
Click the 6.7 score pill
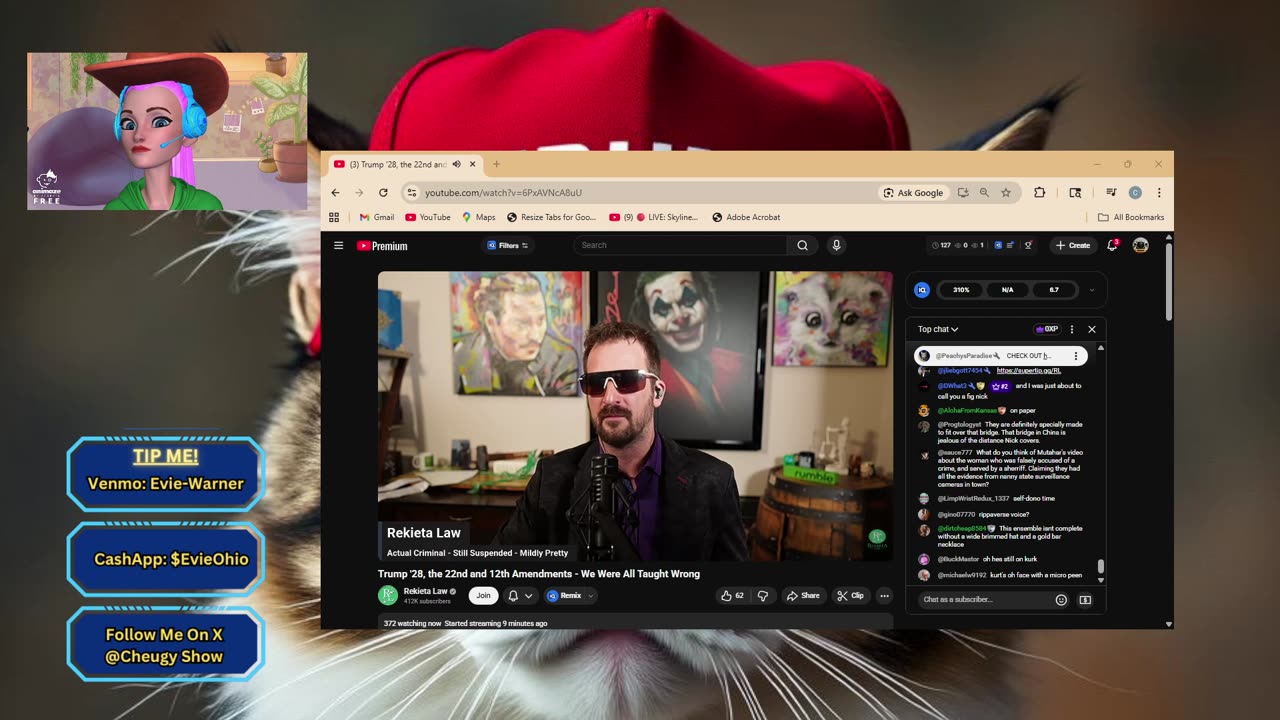(1054, 290)
